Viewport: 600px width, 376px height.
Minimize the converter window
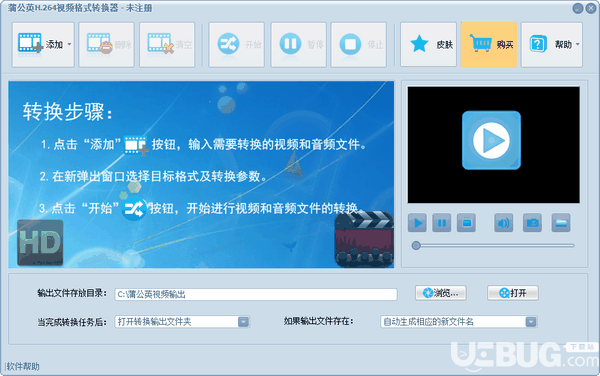pos(578,8)
